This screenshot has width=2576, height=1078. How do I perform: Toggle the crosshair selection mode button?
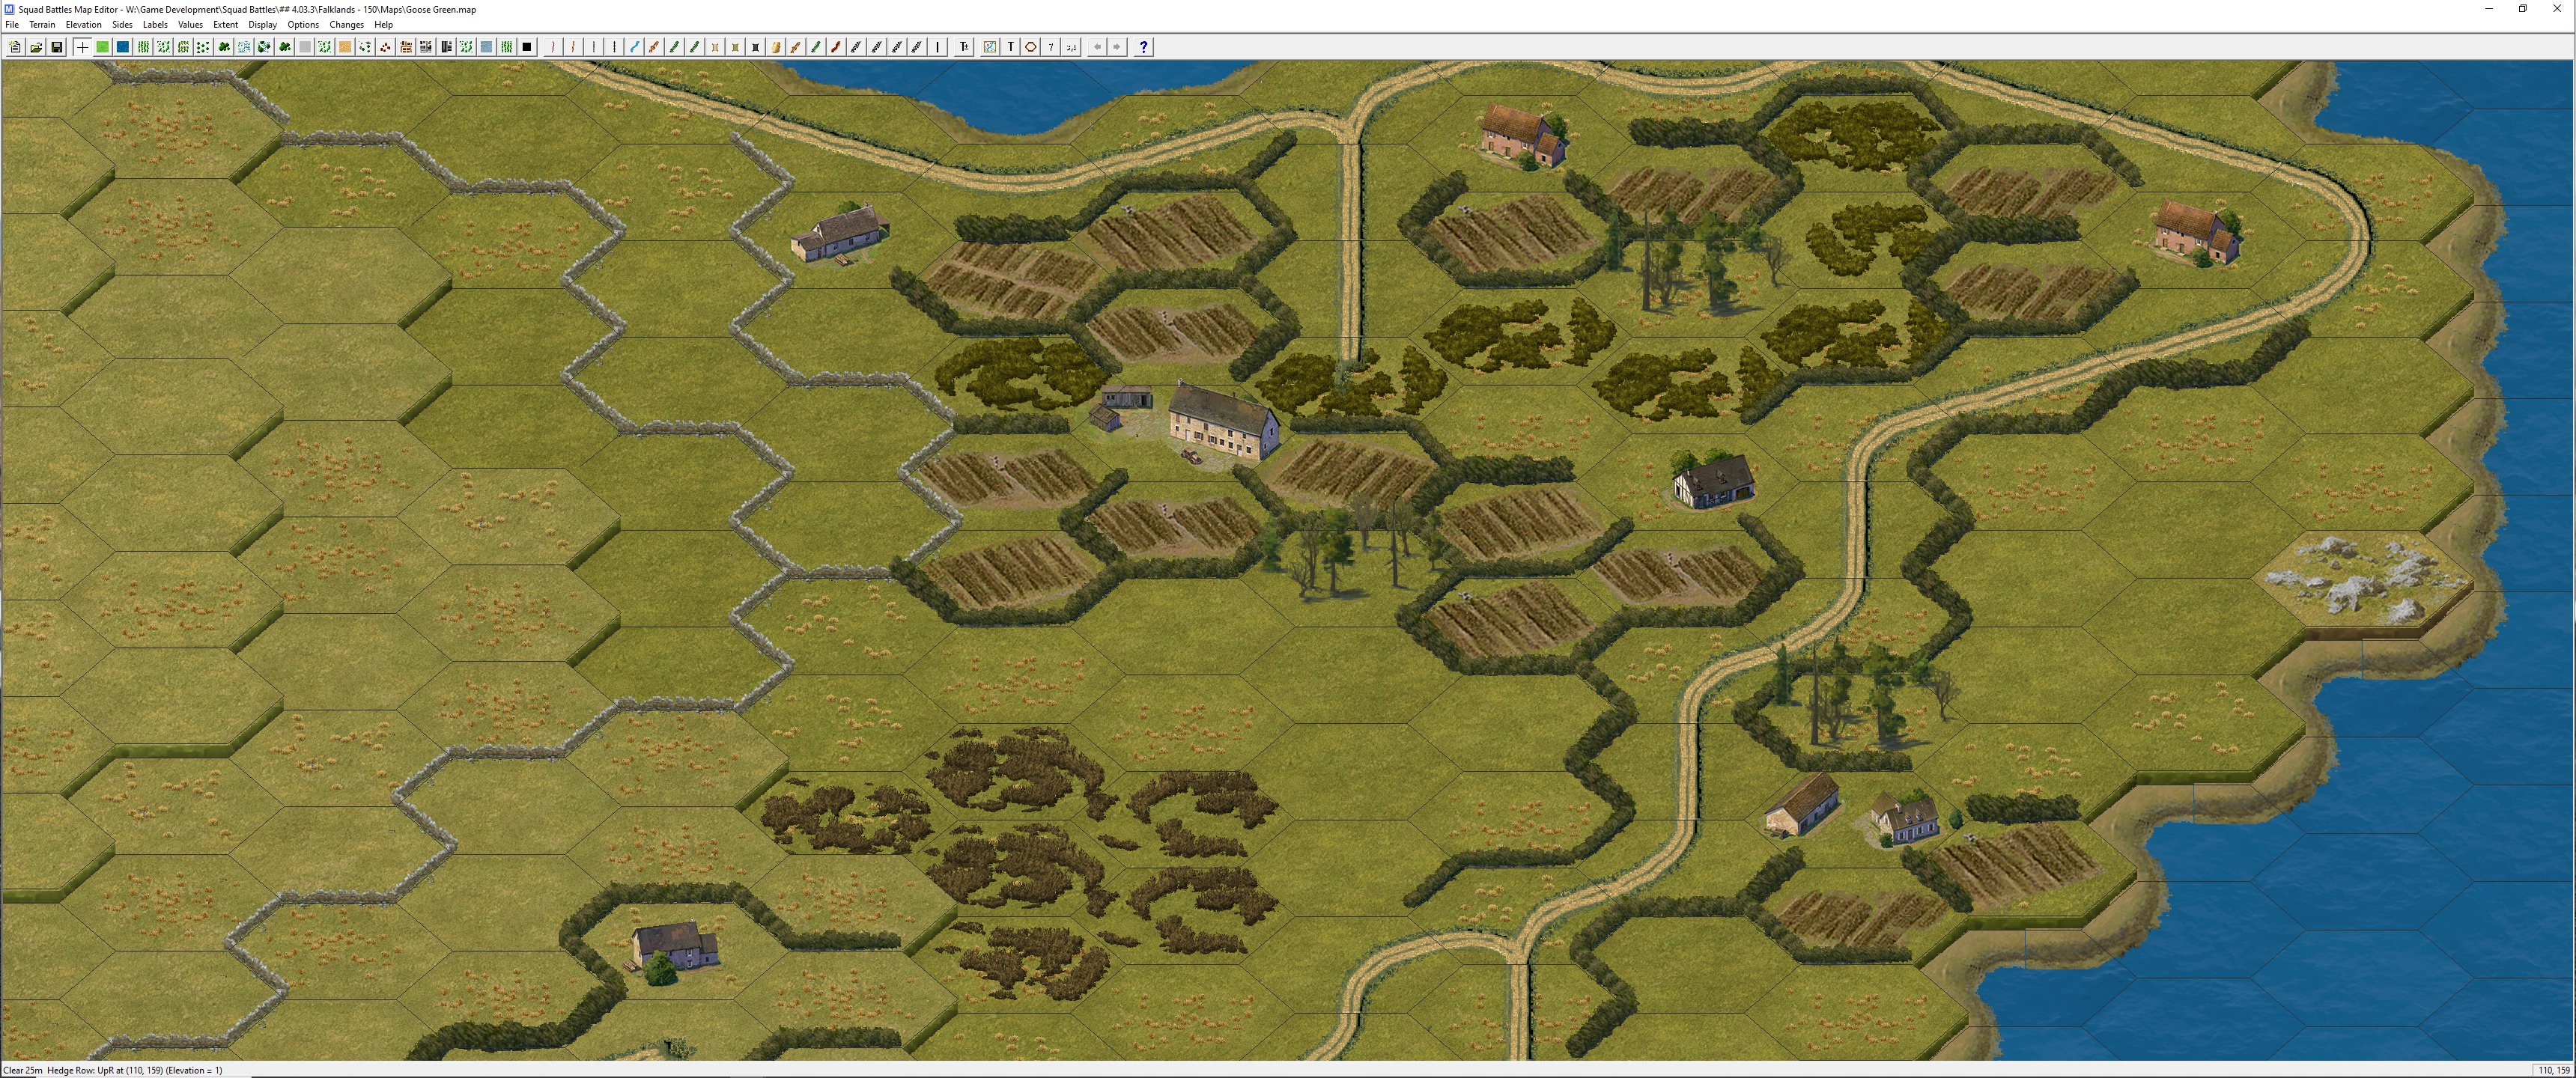pos(82,47)
